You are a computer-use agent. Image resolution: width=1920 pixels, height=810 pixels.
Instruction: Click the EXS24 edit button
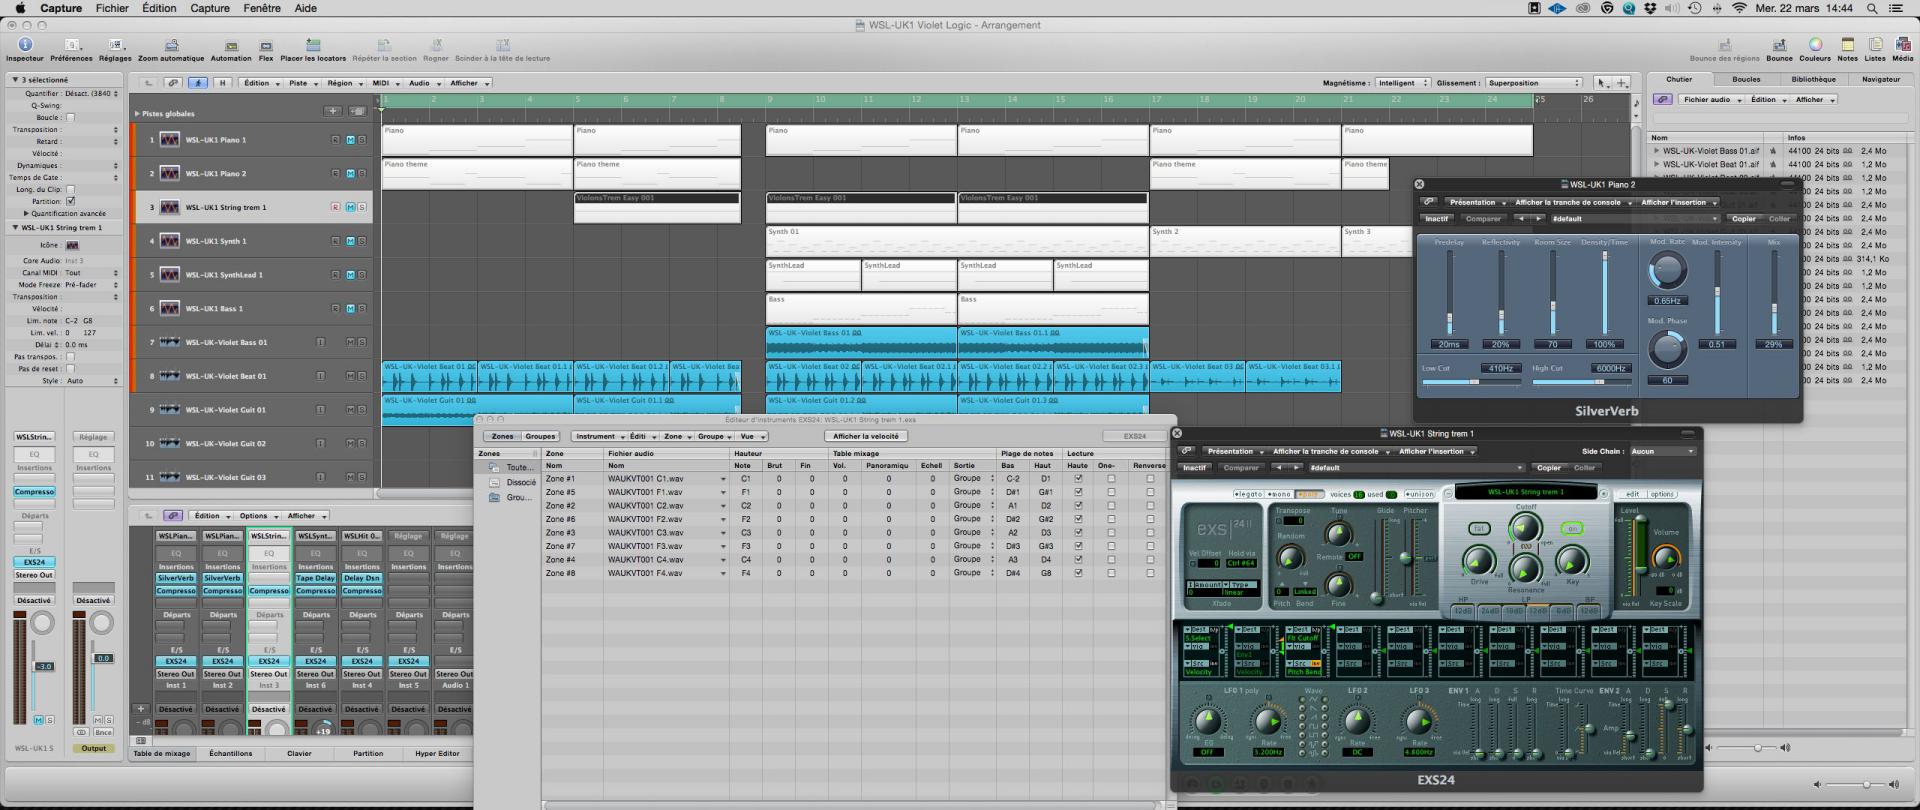1633,494
